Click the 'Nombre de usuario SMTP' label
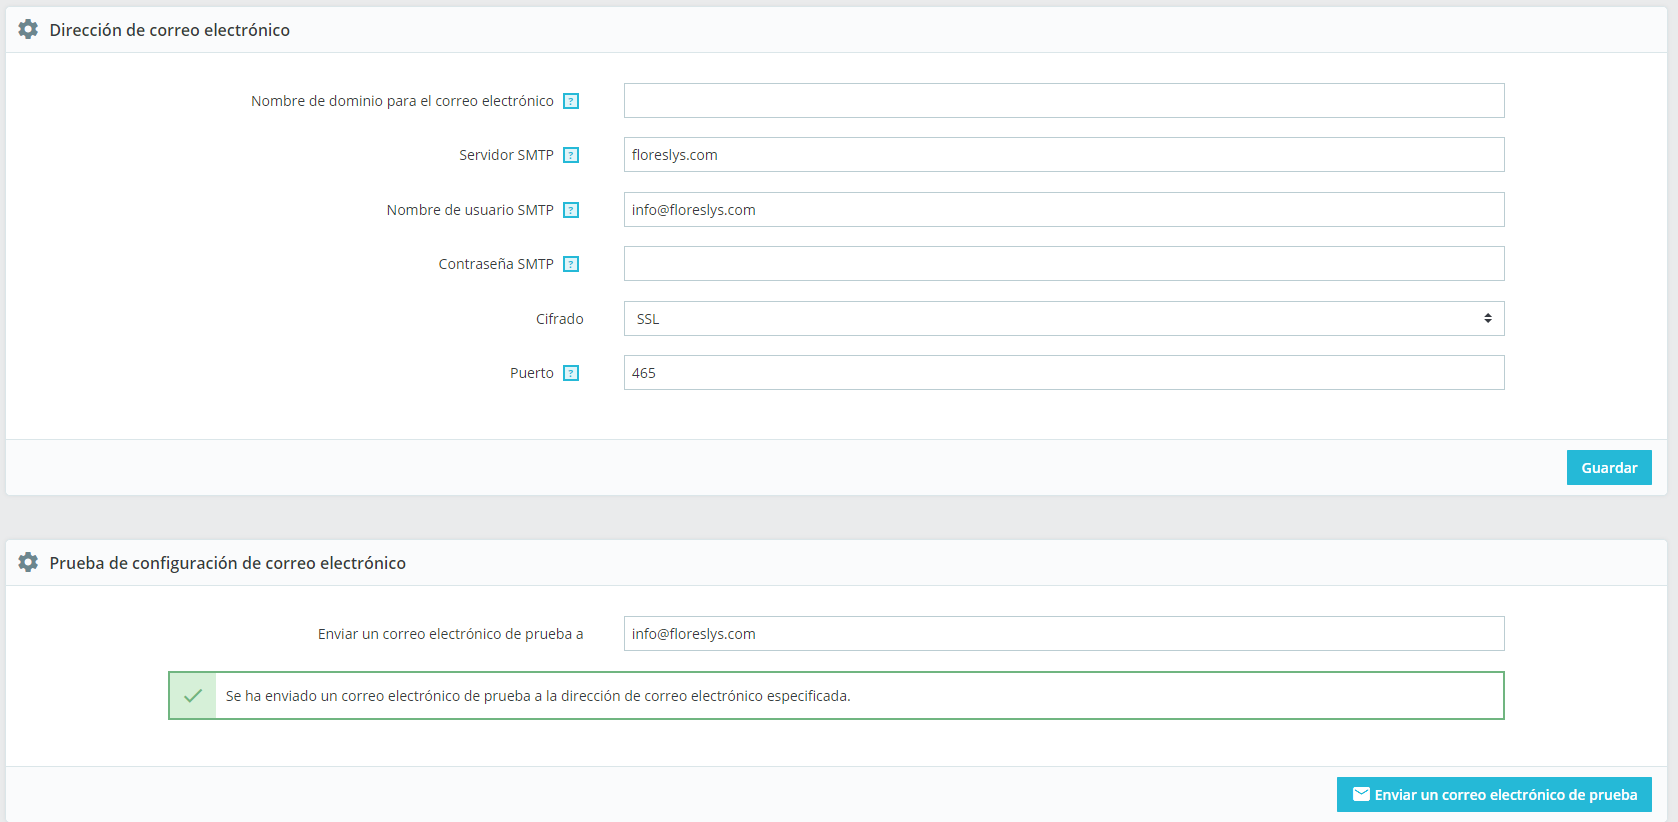Screen dimensions: 1678x822 pyautogui.click(x=470, y=210)
